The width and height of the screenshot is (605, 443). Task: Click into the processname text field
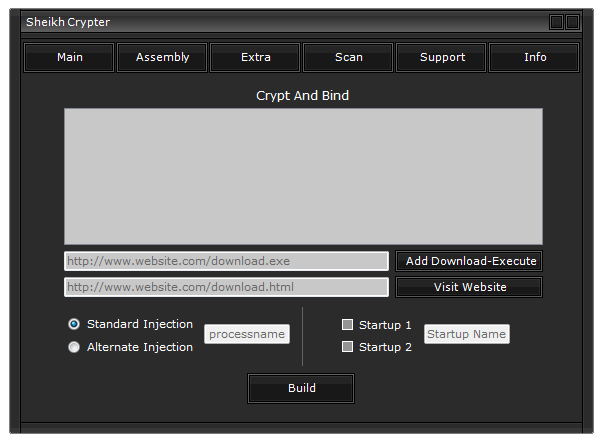click(247, 334)
